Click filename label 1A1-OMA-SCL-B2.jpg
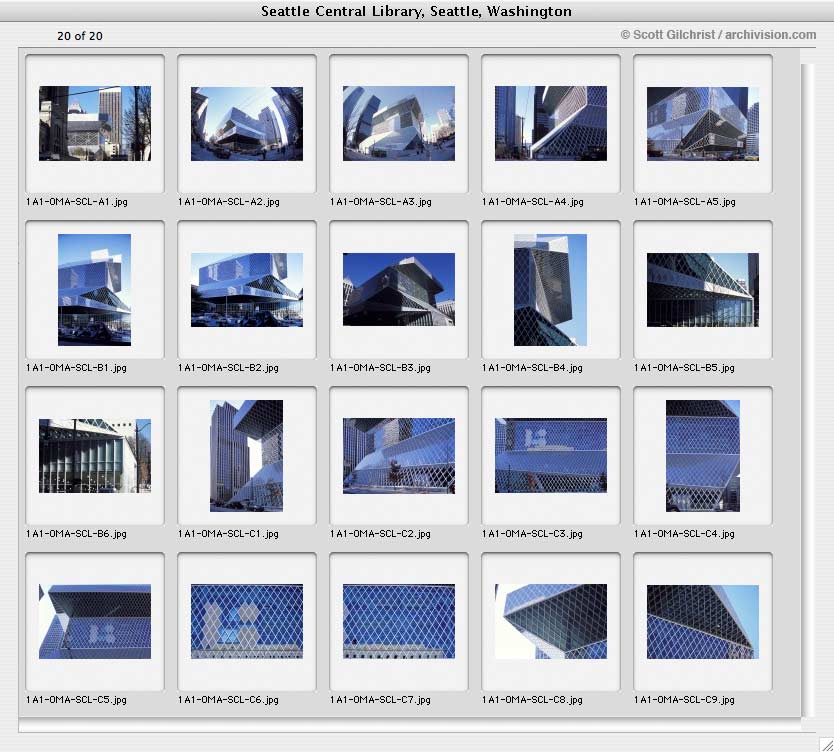Screen dimensions: 834x752 click(x=229, y=367)
